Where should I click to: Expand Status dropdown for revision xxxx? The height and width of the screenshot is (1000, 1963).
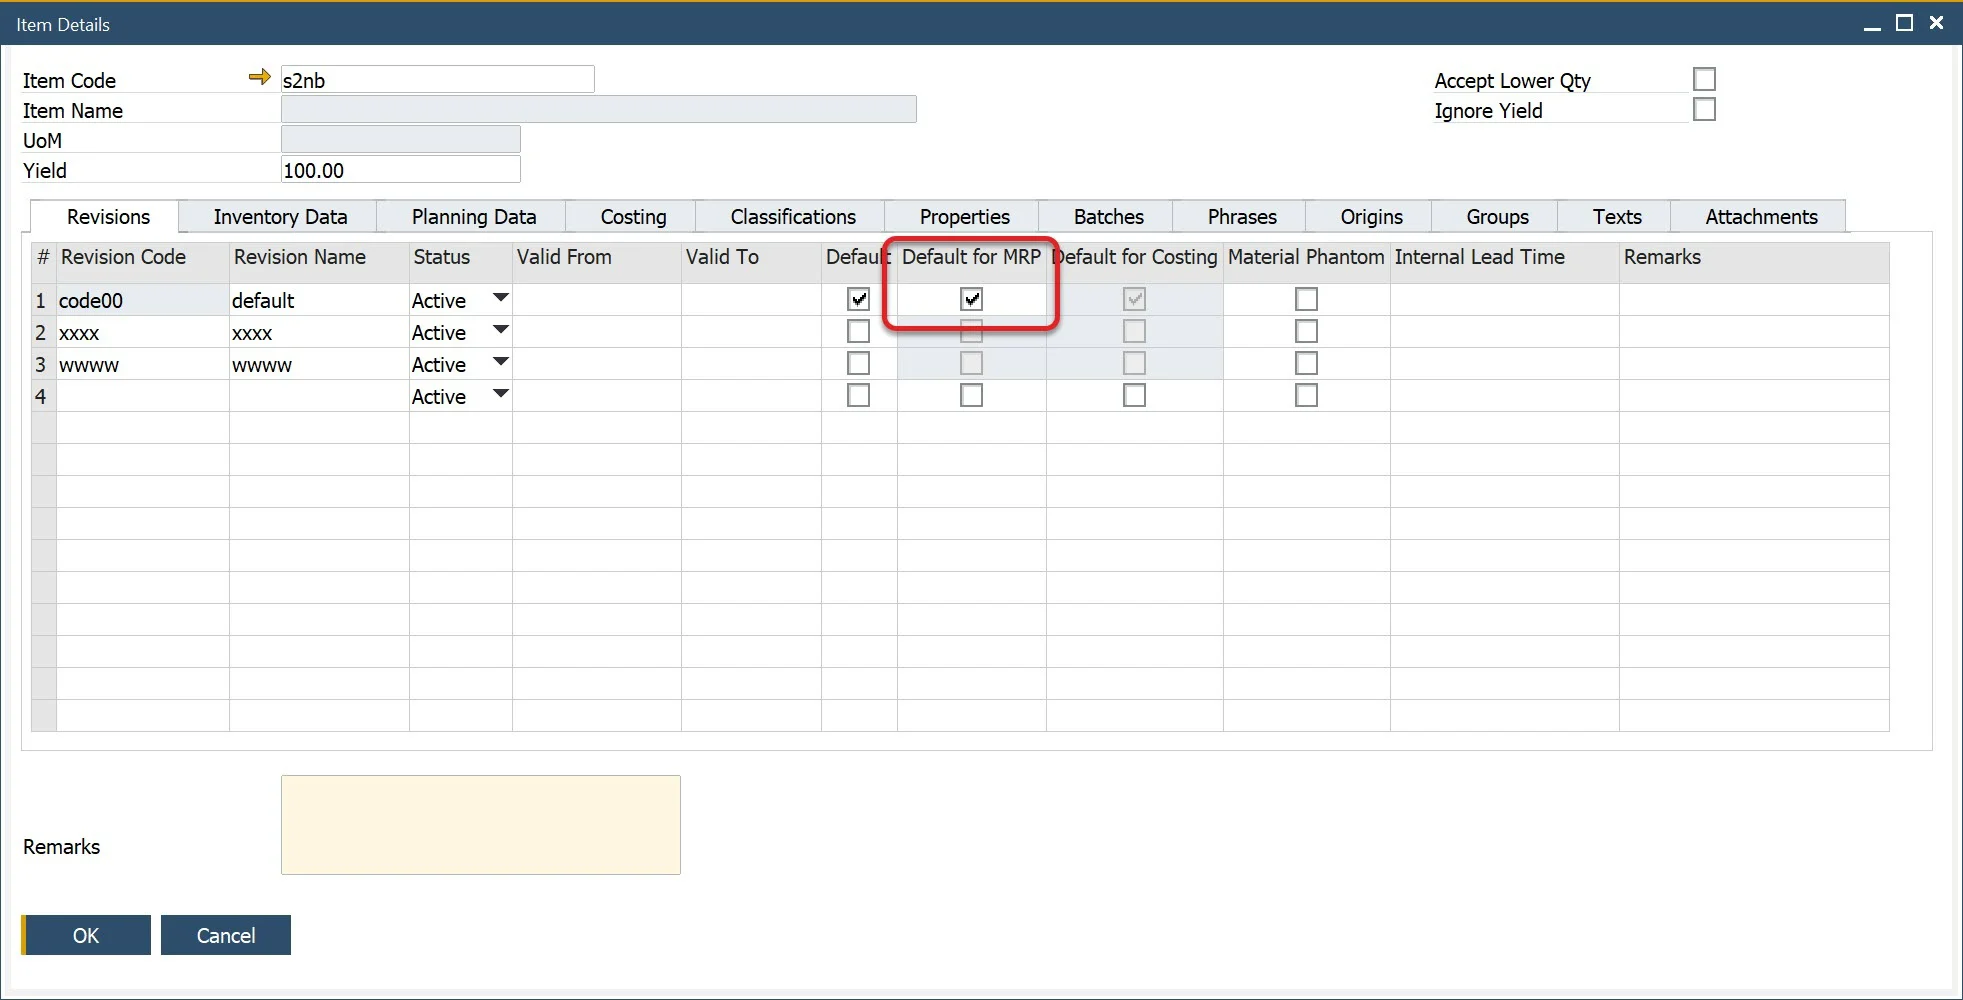(501, 331)
